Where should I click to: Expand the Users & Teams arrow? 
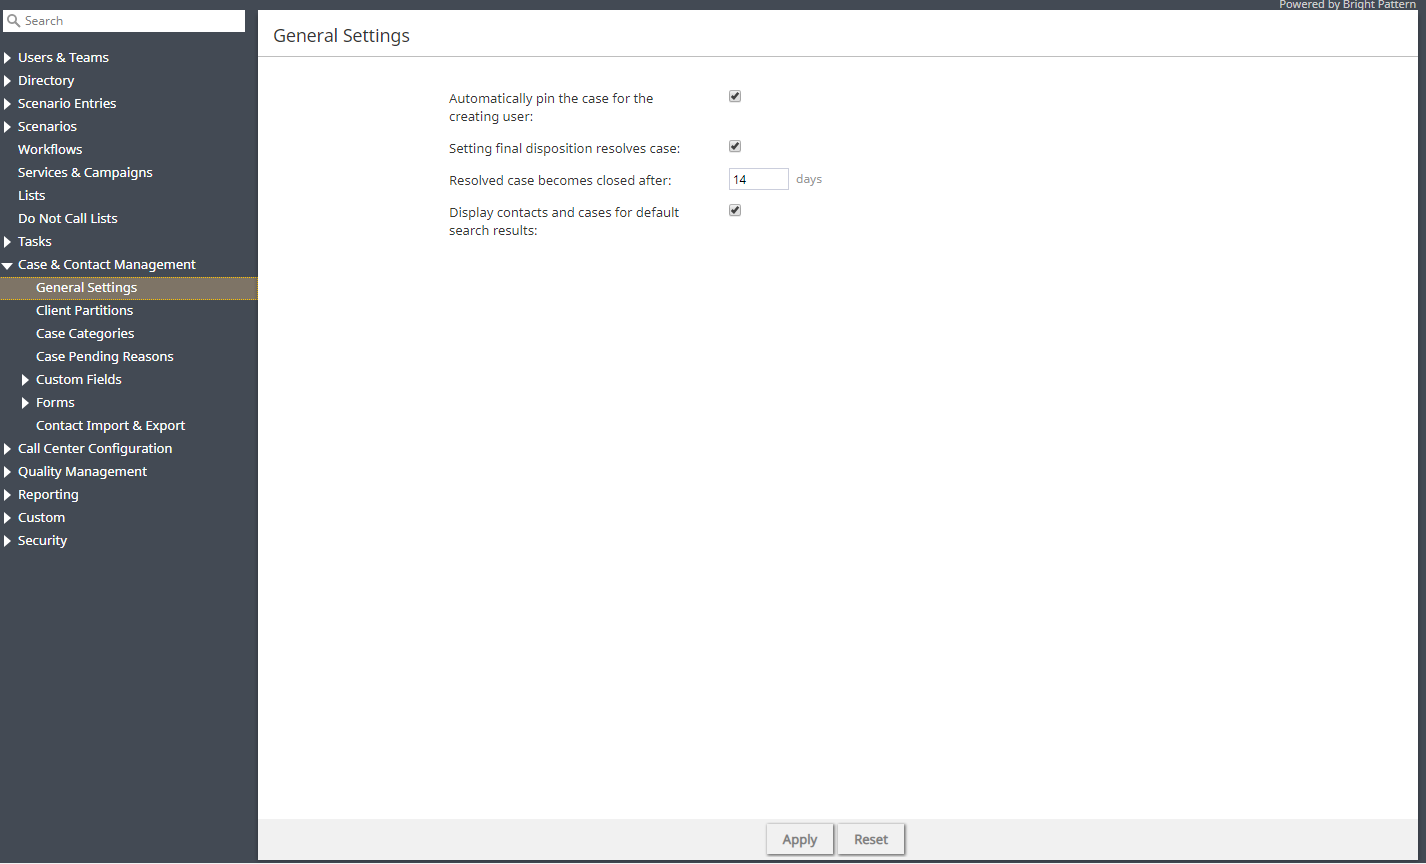tap(8, 58)
